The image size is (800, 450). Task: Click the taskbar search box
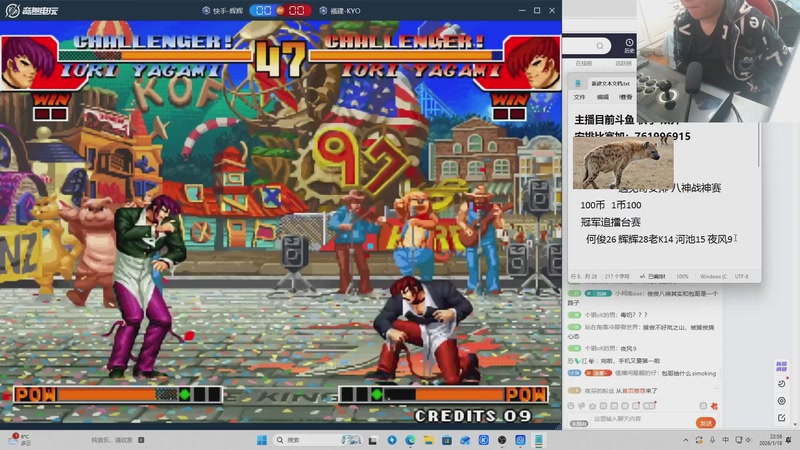click(317, 440)
